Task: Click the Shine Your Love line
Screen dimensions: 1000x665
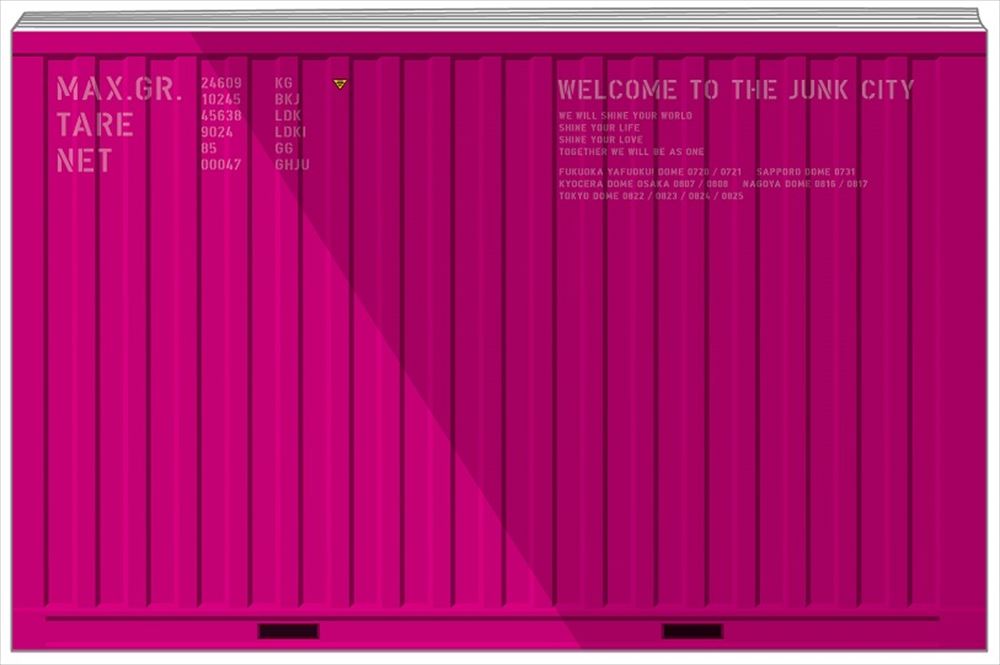Action: pyautogui.click(x=601, y=140)
